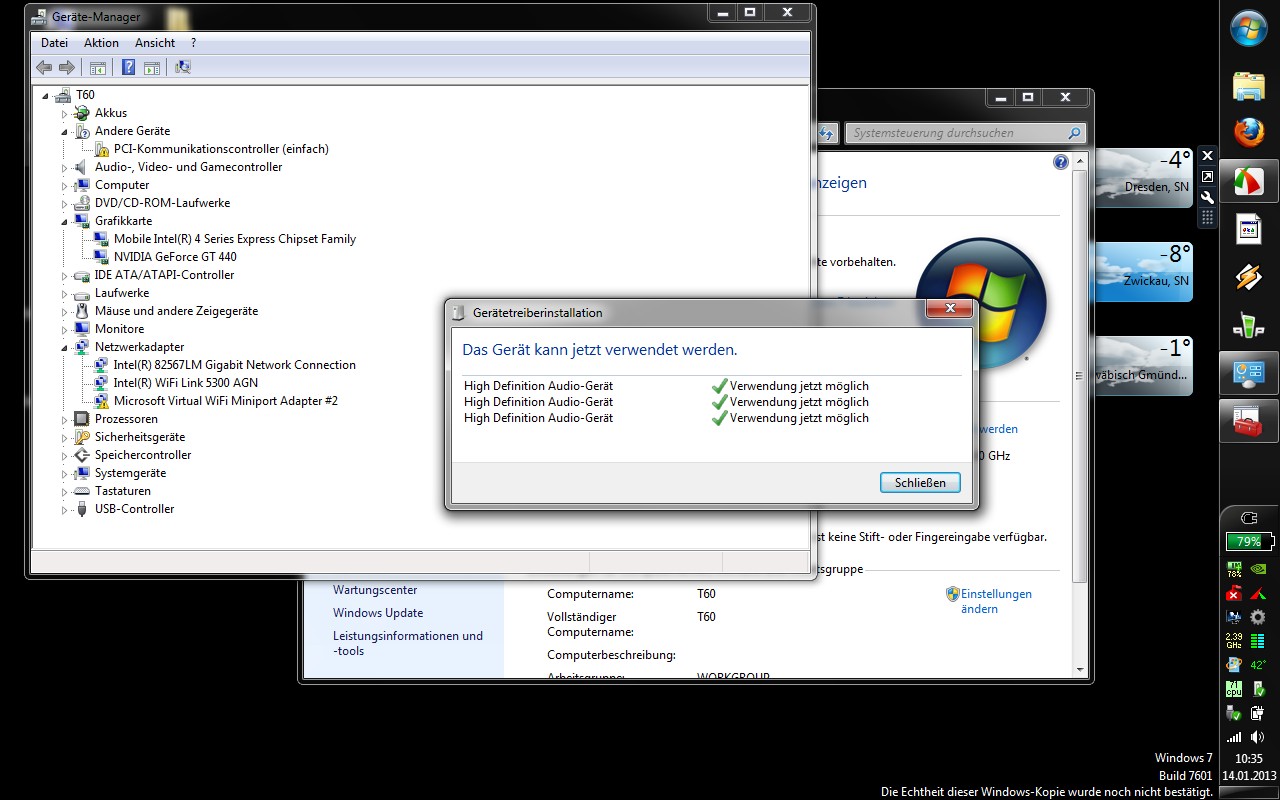Click the wireless signal bars tray icon

click(1234, 737)
